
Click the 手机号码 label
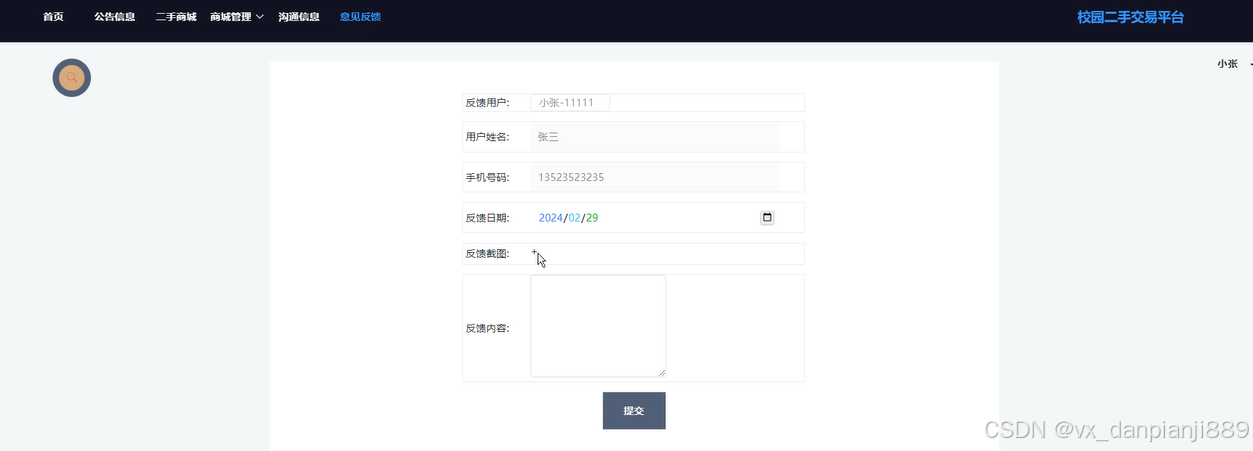click(x=487, y=178)
